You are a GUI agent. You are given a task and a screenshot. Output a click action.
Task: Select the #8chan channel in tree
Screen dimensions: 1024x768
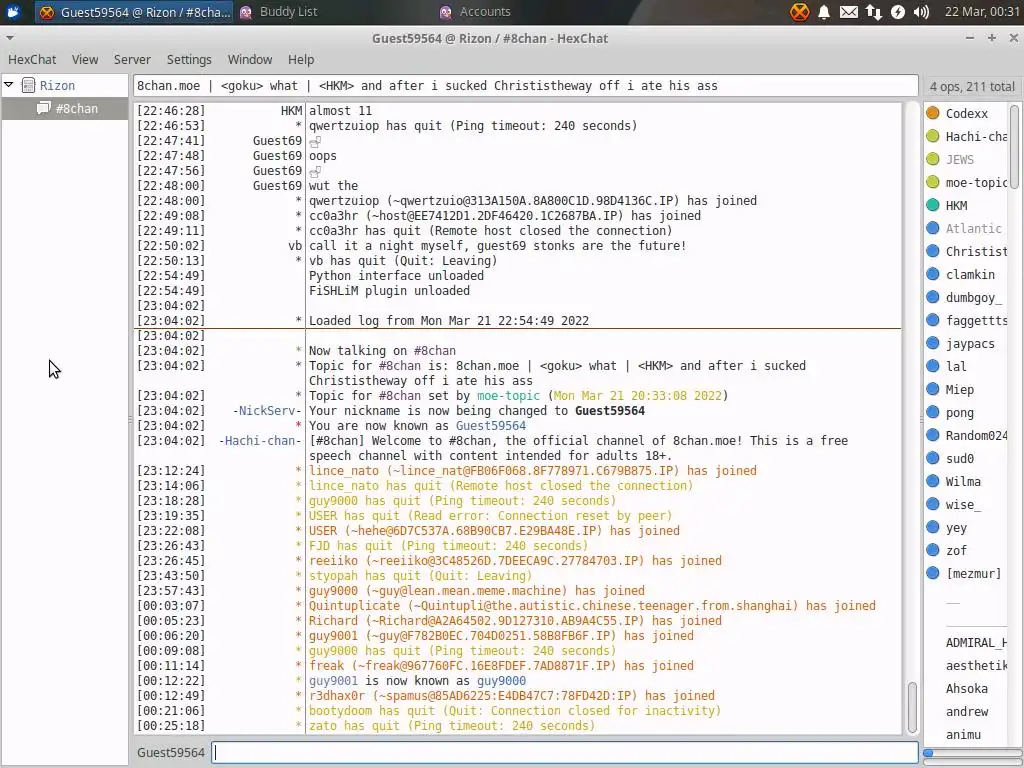pyautogui.click(x=65, y=108)
